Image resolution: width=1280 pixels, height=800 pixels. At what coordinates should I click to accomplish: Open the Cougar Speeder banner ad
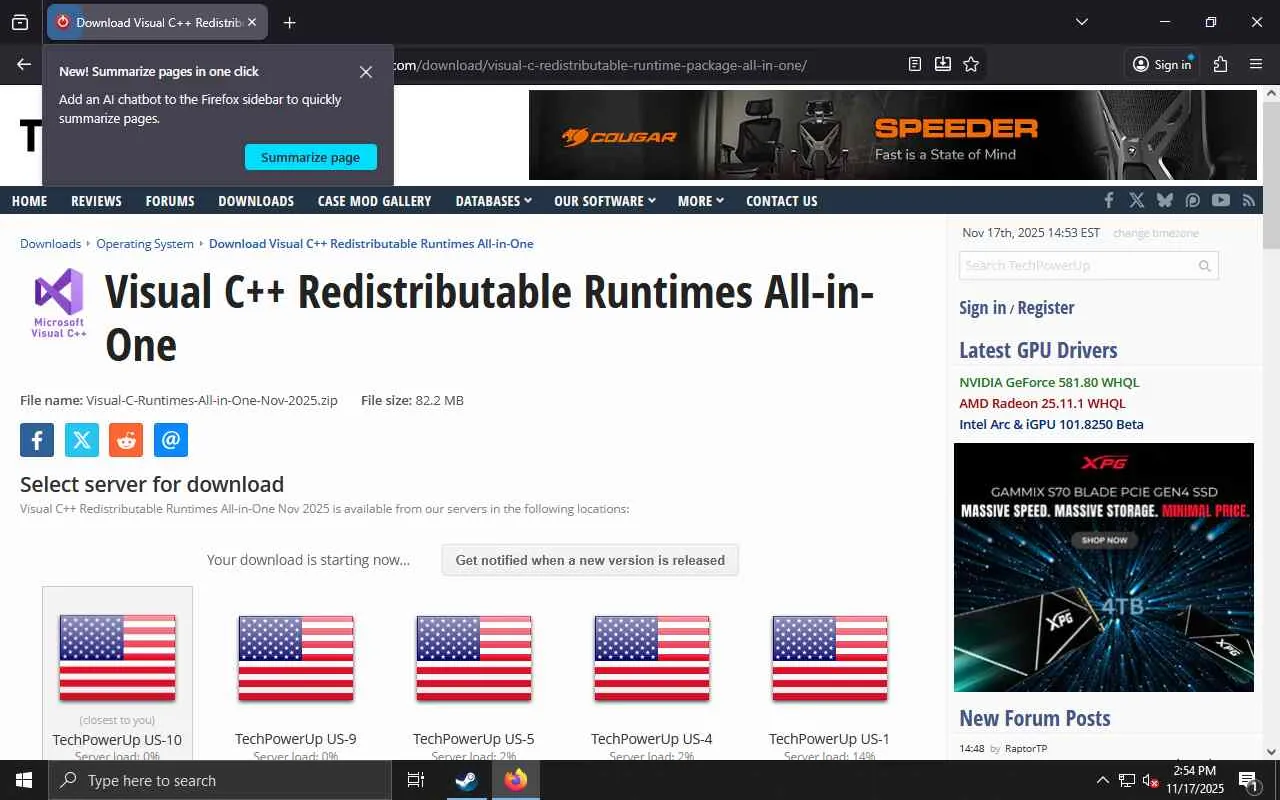pos(892,135)
